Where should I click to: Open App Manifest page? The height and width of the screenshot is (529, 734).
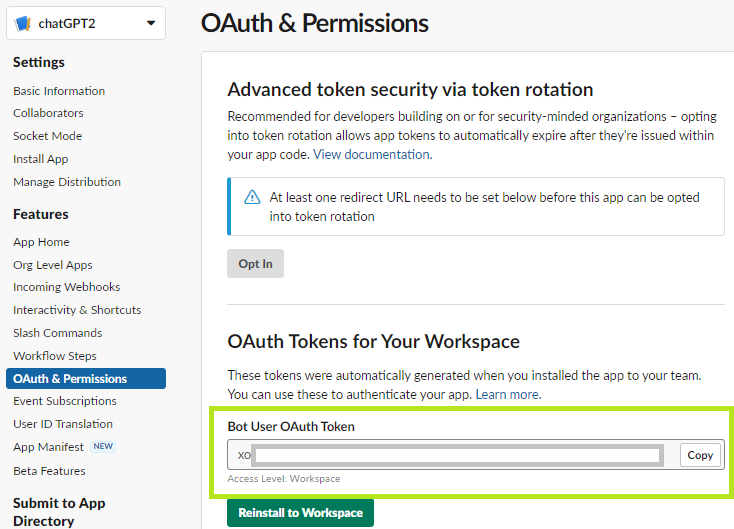[x=49, y=447]
